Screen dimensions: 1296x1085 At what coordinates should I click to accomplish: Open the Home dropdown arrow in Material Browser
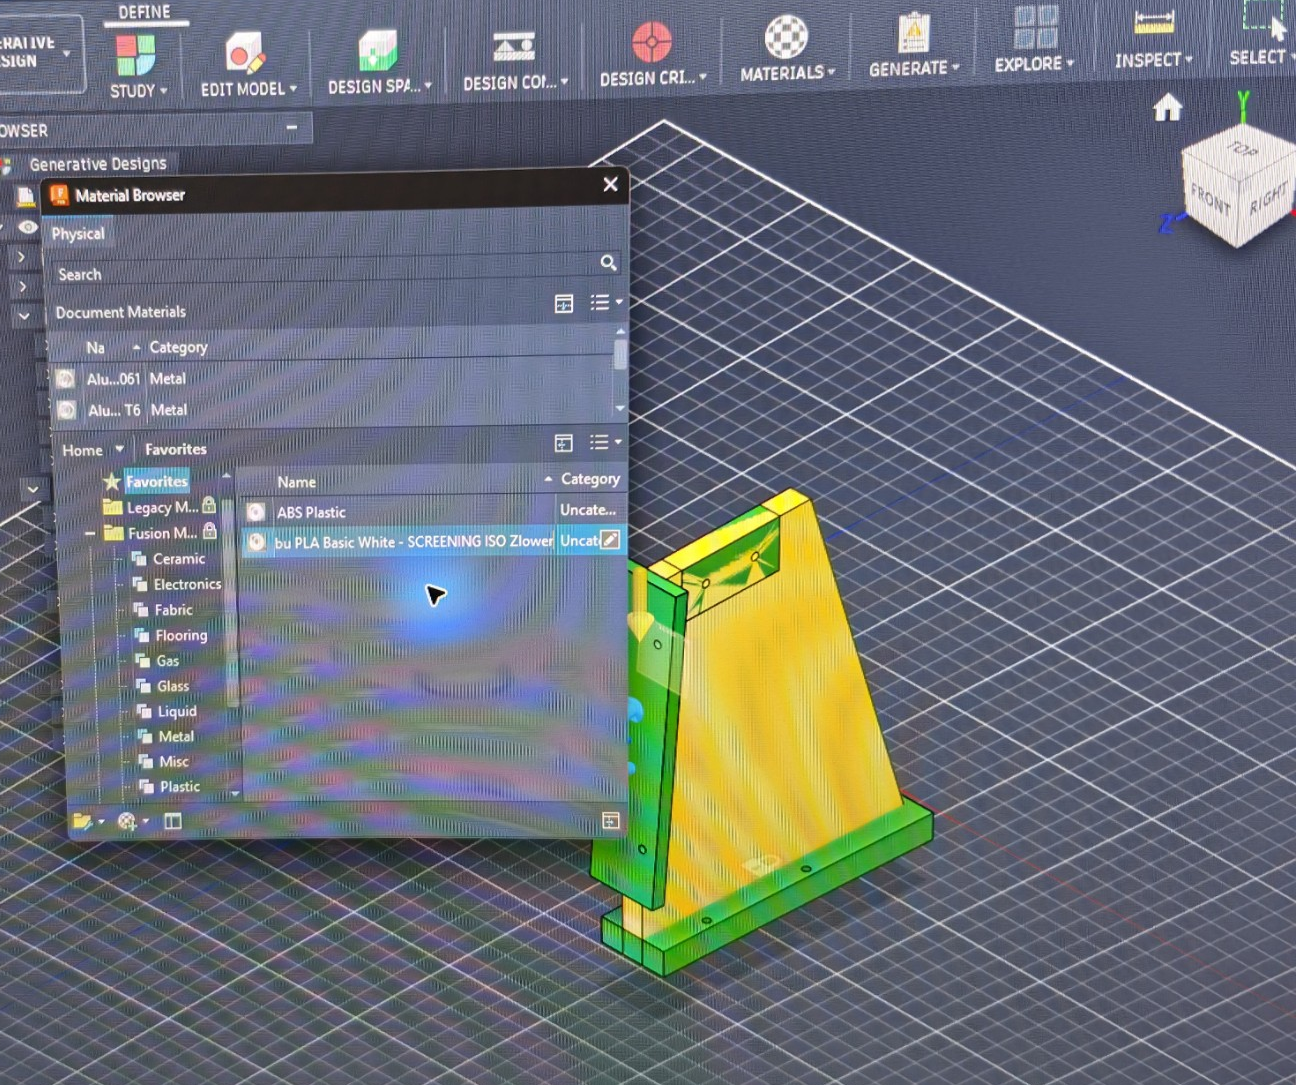click(119, 449)
